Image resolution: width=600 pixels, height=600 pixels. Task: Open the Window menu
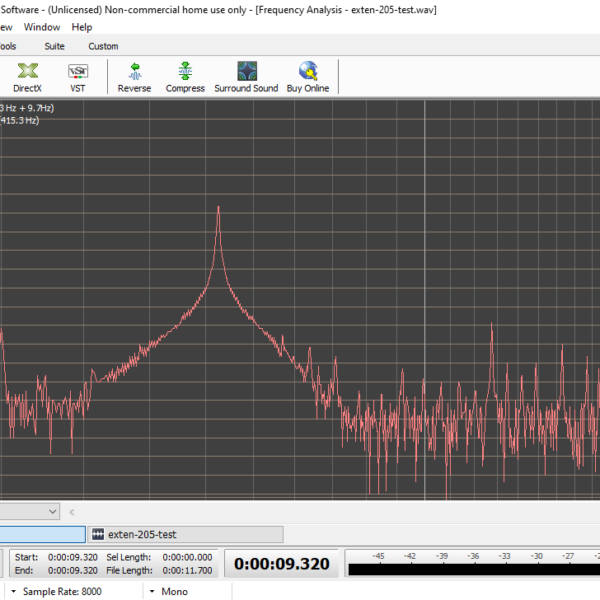tap(42, 27)
